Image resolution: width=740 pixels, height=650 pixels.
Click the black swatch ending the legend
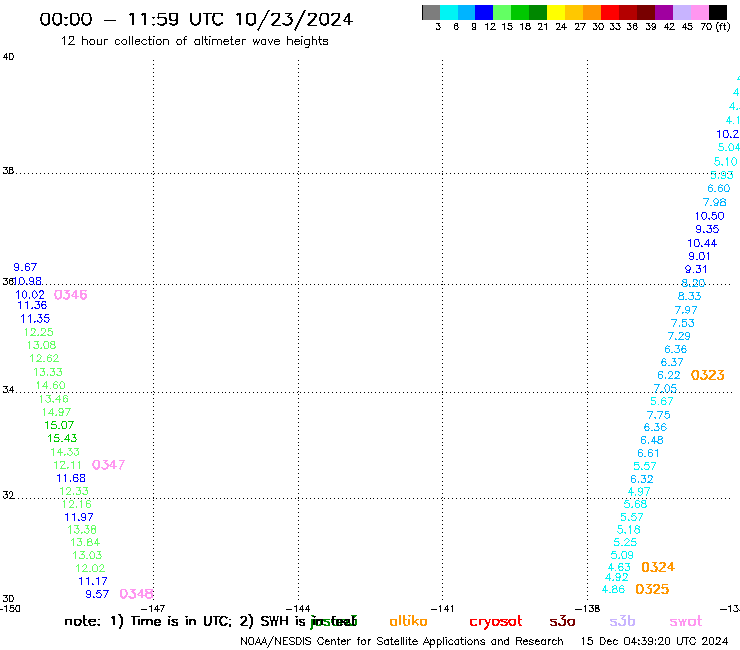coord(718,12)
